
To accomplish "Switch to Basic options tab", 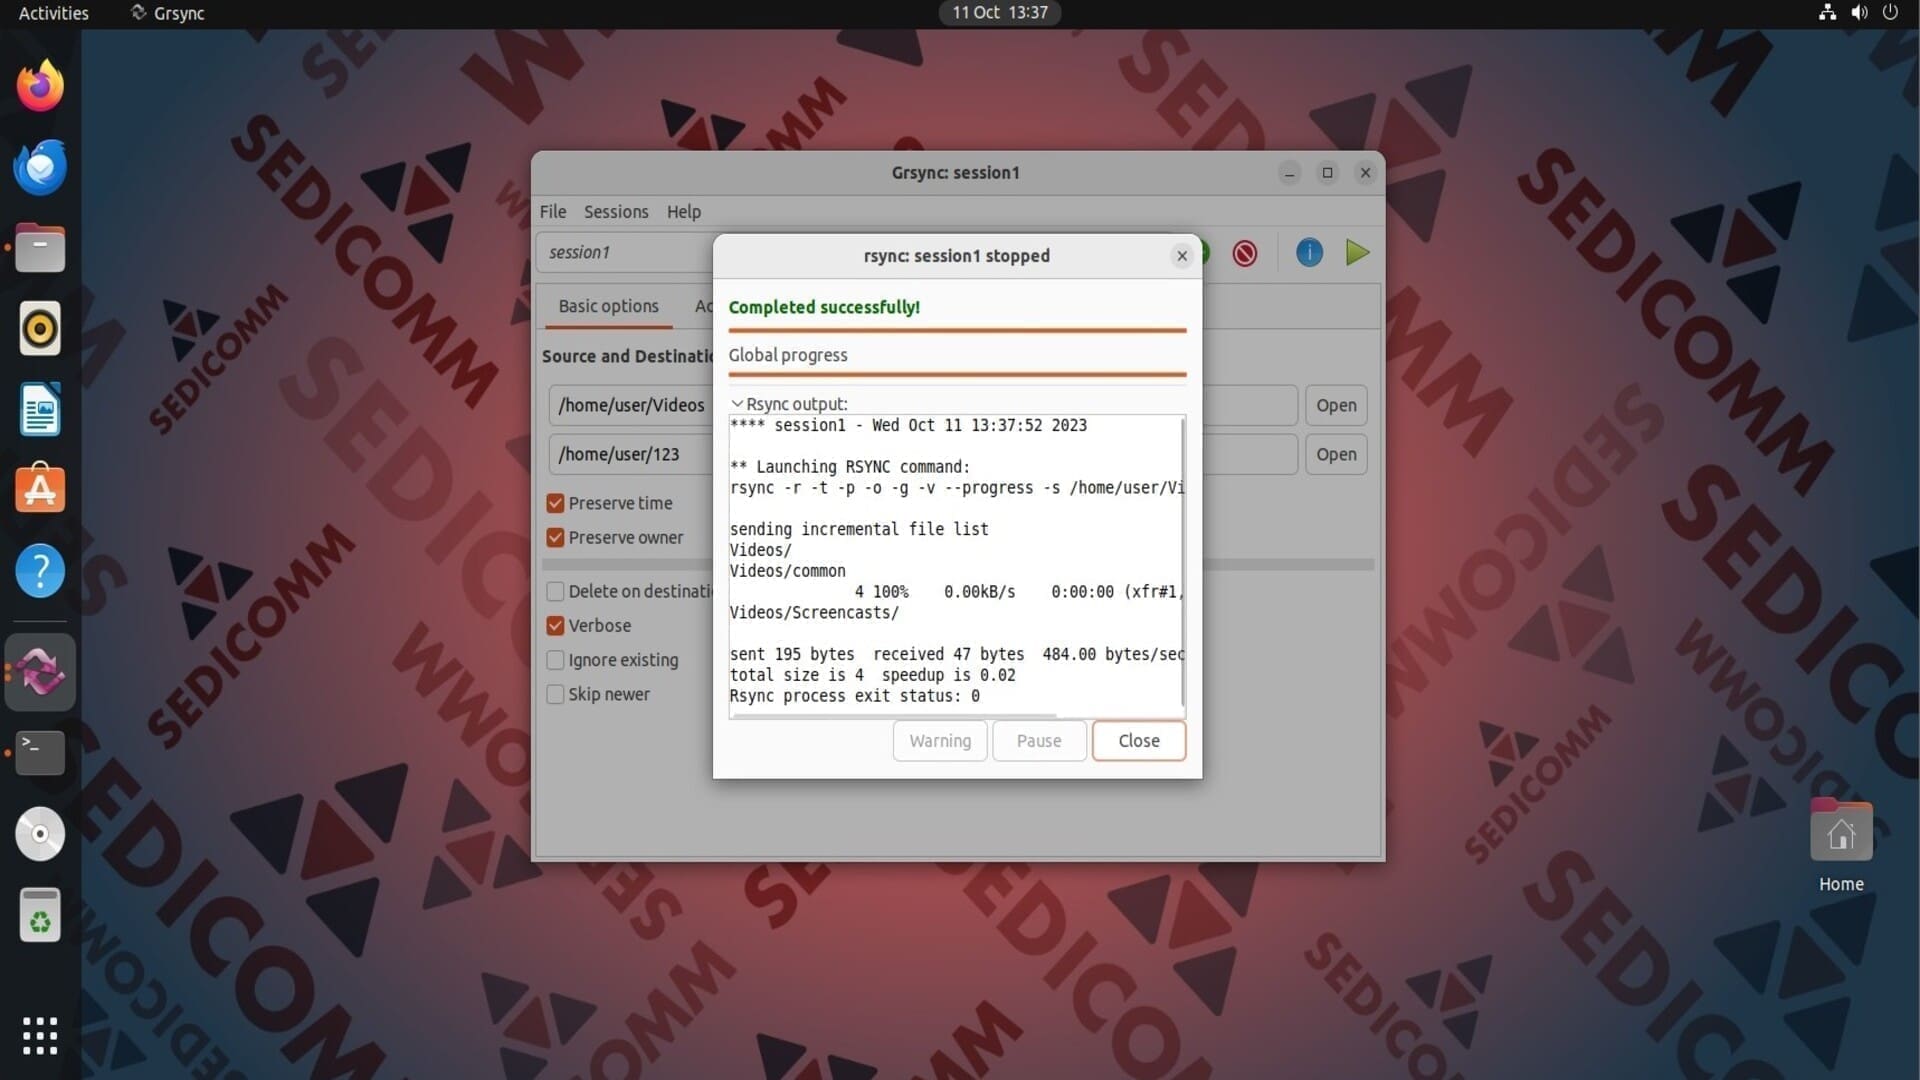I will point(608,307).
